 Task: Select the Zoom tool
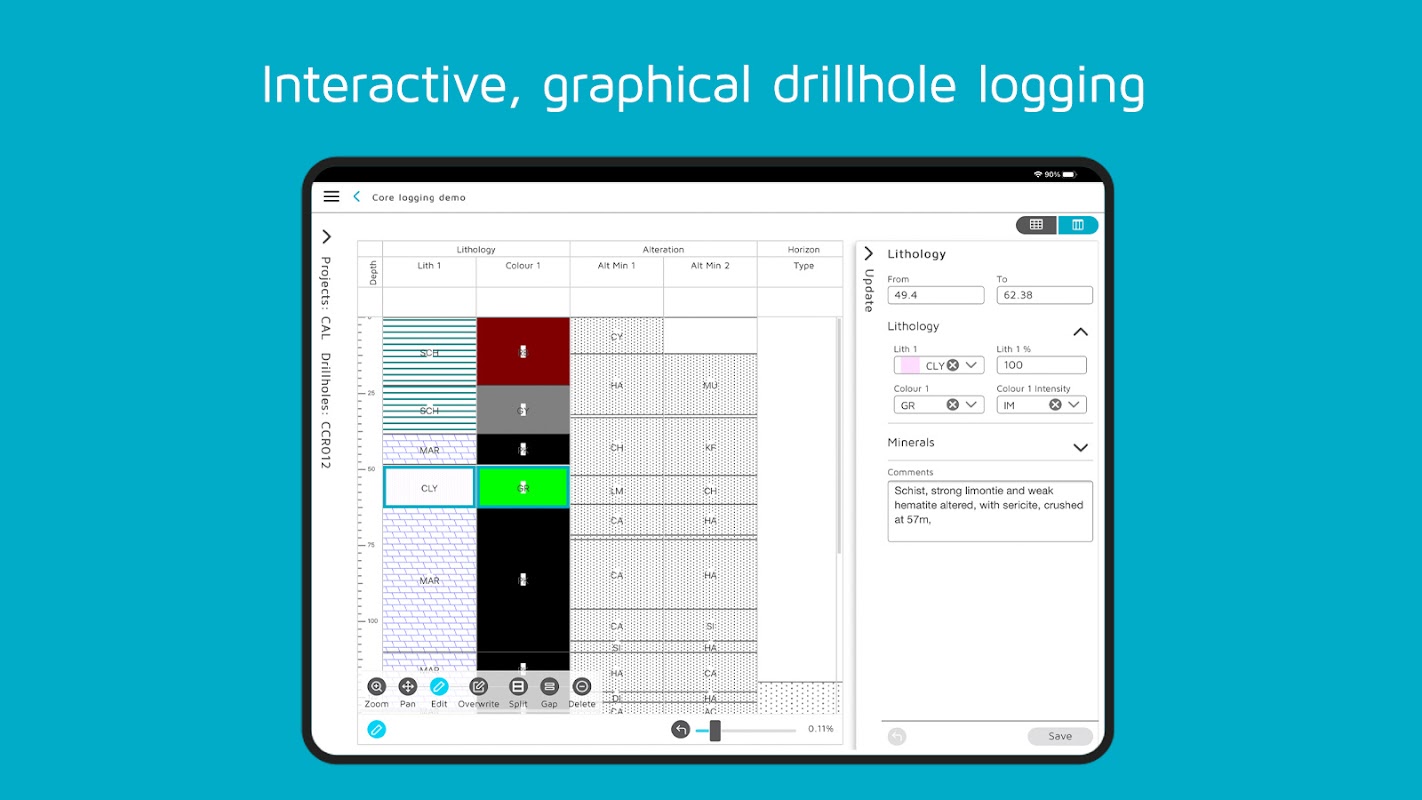point(376,687)
